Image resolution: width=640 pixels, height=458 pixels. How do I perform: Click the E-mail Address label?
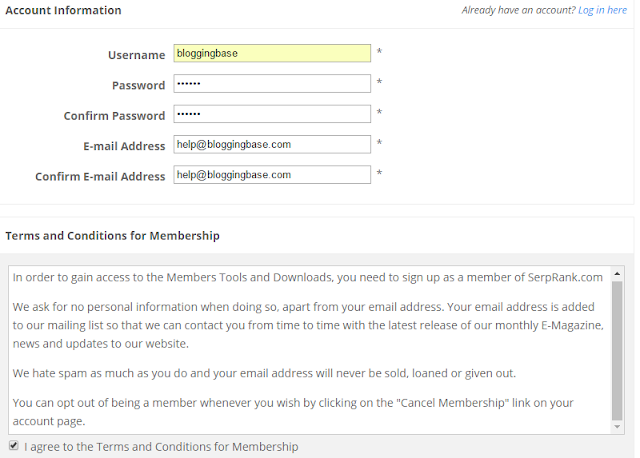(x=124, y=146)
